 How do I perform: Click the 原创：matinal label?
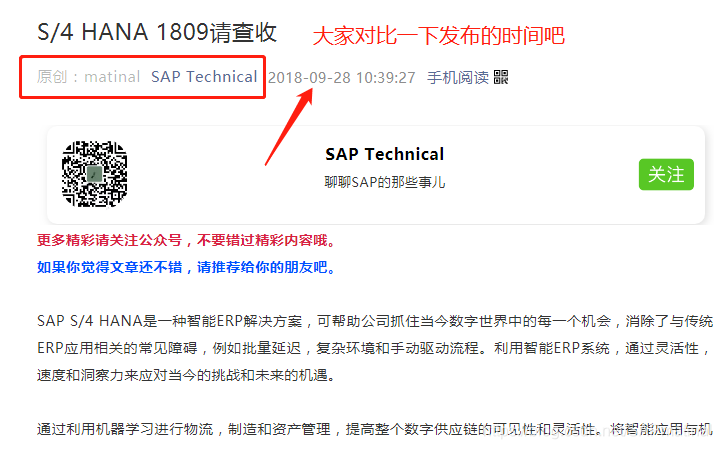(88, 76)
